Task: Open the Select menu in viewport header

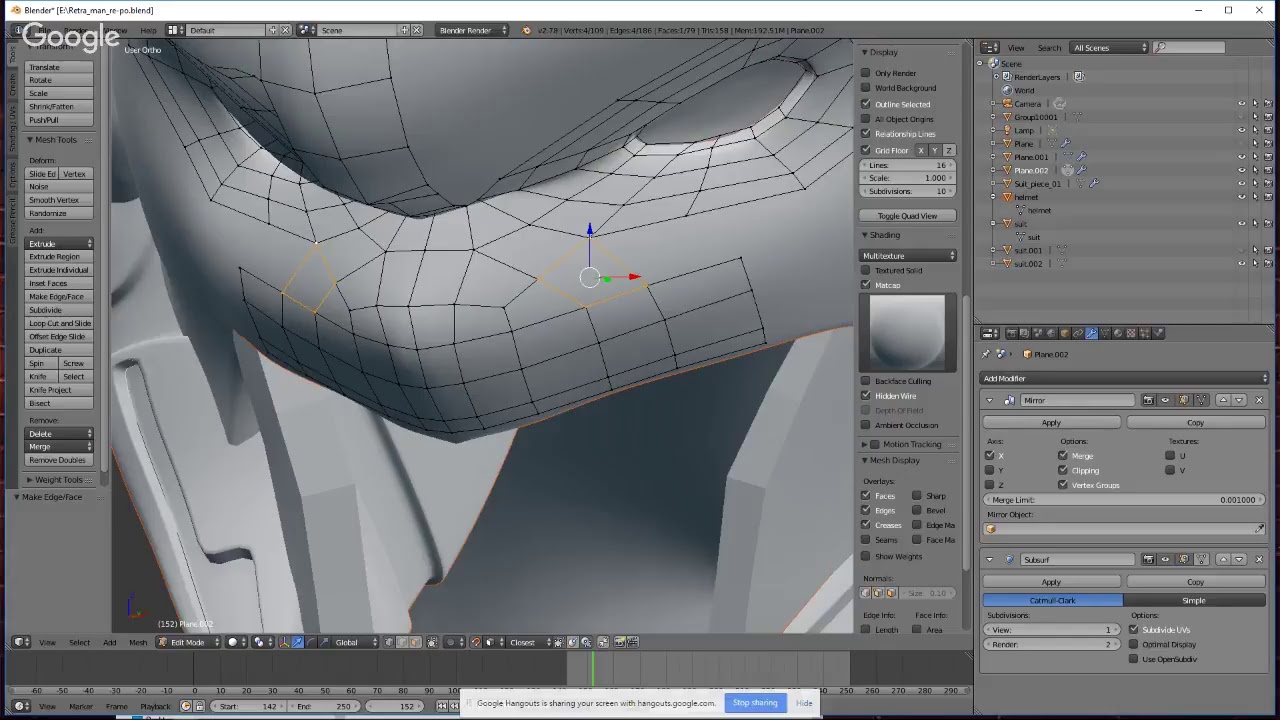Action: (x=79, y=642)
